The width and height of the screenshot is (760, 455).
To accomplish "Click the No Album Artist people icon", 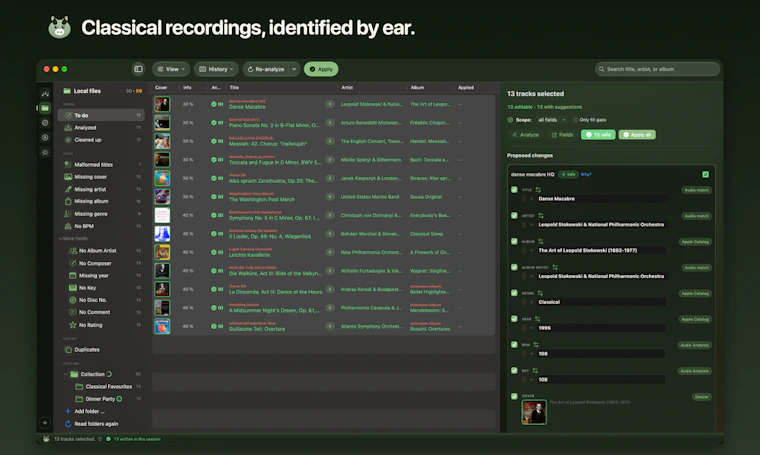I will (x=73, y=251).
